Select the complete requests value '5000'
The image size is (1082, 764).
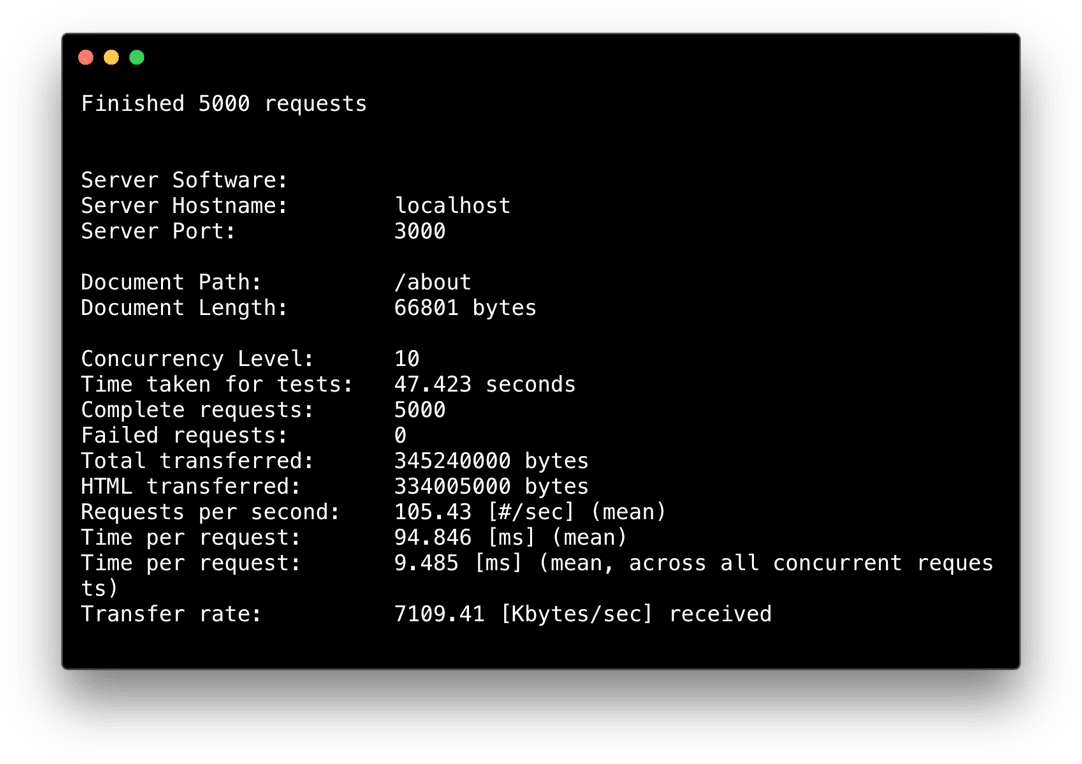click(x=420, y=410)
